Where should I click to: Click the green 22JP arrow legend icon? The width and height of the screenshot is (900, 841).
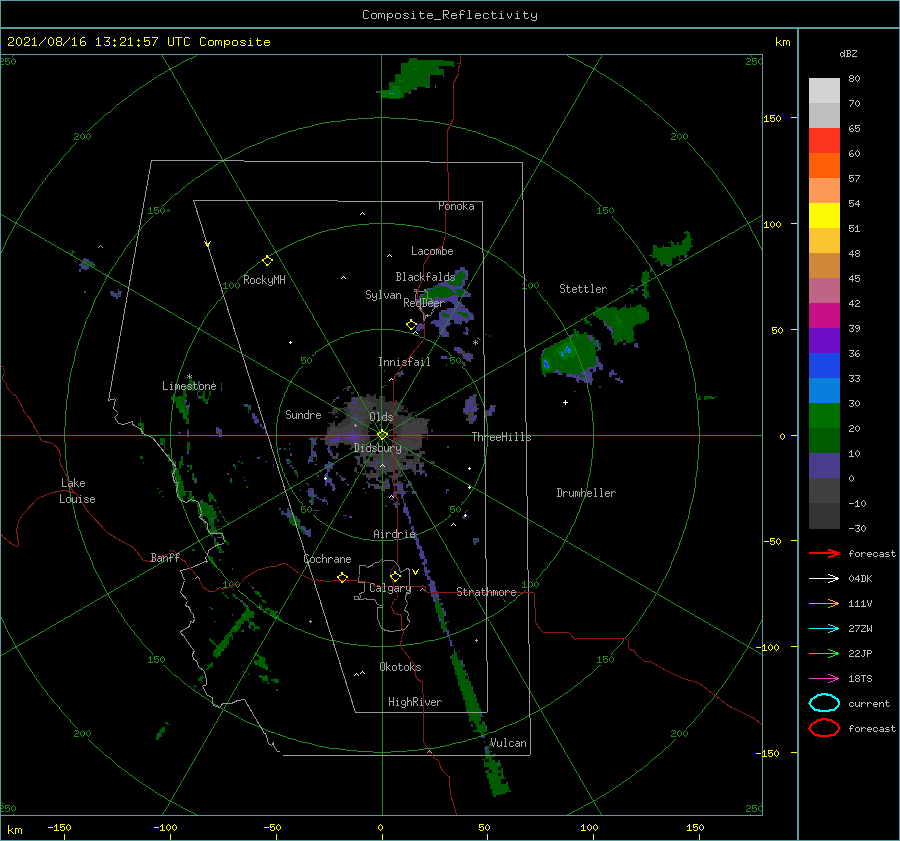(x=824, y=653)
